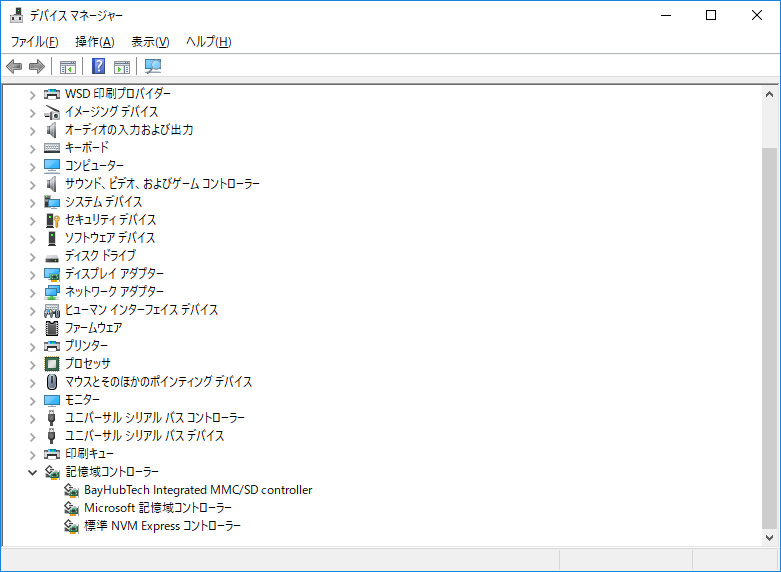The image size is (781, 572).
Task: Click the mouse icon for マウスとそのほかのポインティング デバイス
Action: (52, 382)
